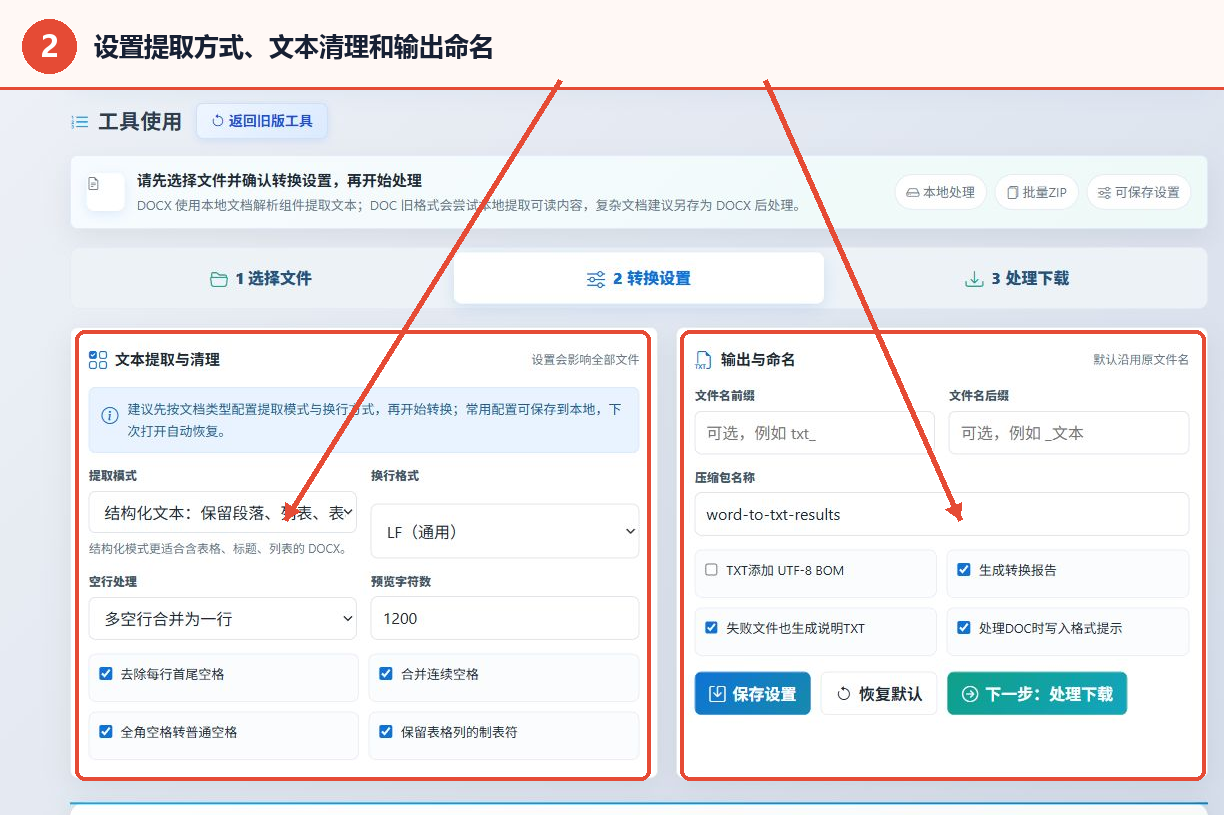This screenshot has height=815, width=1224.
Task: Click the 设置会影响全部文件 text
Action: pyautogui.click(x=585, y=360)
